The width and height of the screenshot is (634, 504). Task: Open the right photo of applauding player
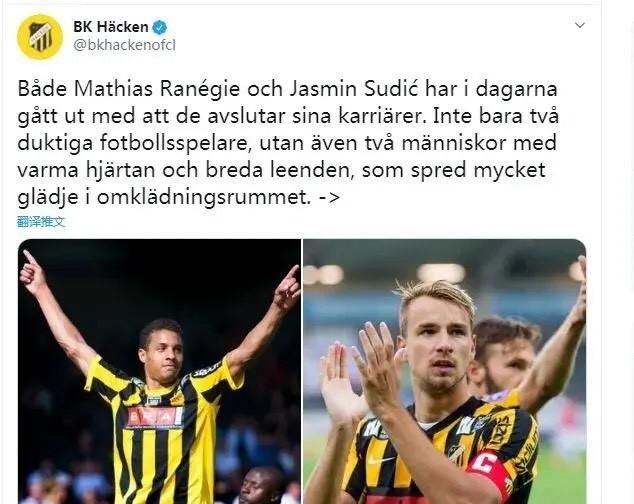pos(444,371)
